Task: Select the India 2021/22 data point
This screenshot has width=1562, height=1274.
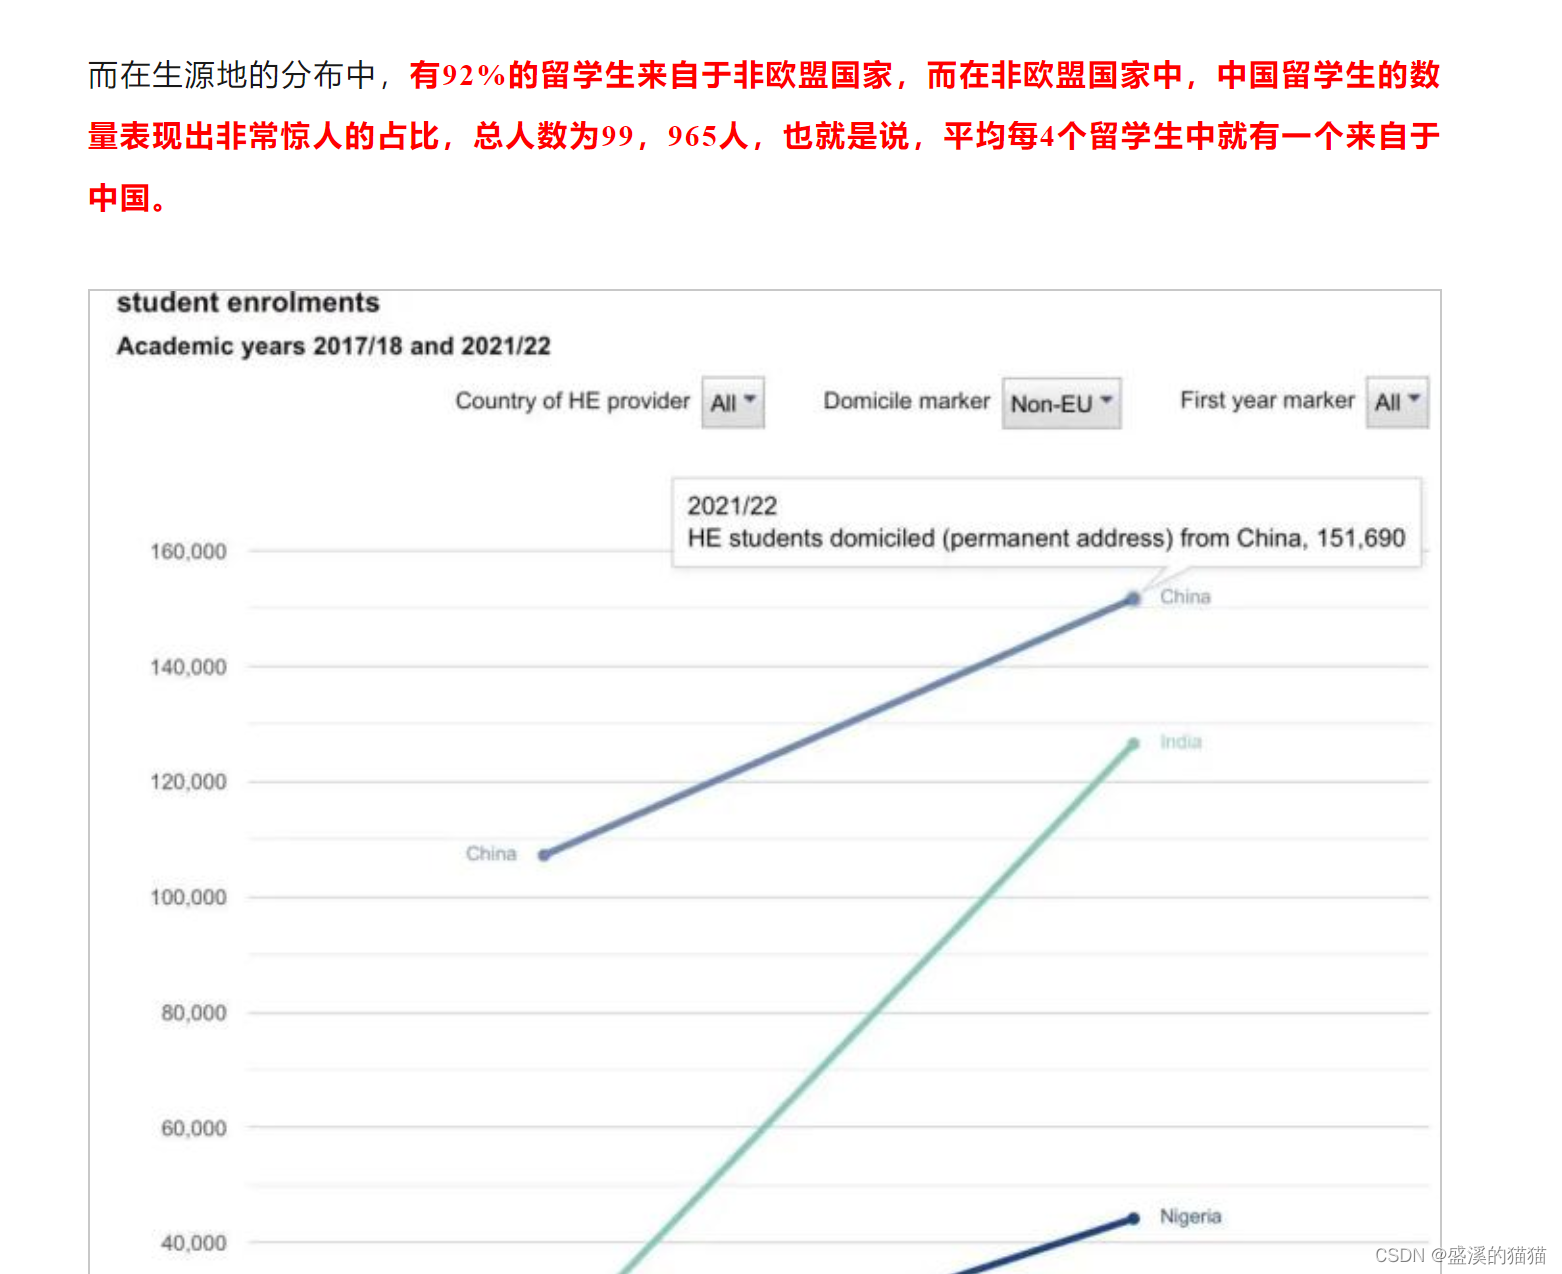Action: coord(1133,744)
